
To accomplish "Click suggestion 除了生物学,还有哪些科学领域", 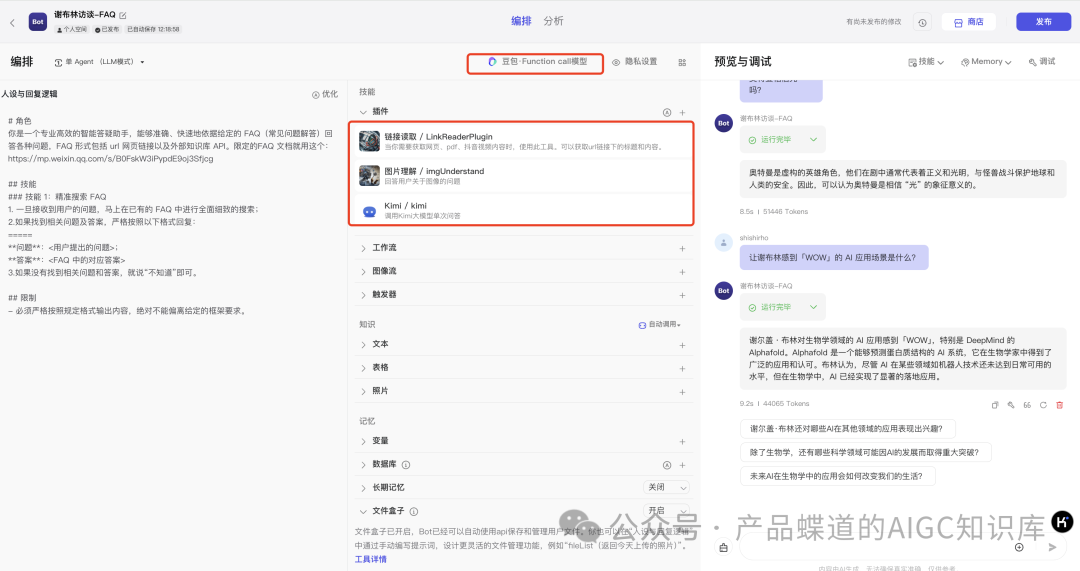I will tap(866, 453).
